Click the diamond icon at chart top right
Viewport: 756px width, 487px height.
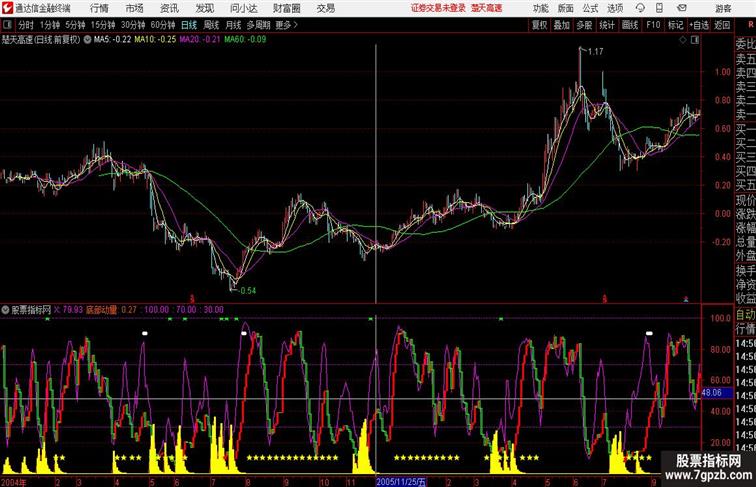click(683, 40)
